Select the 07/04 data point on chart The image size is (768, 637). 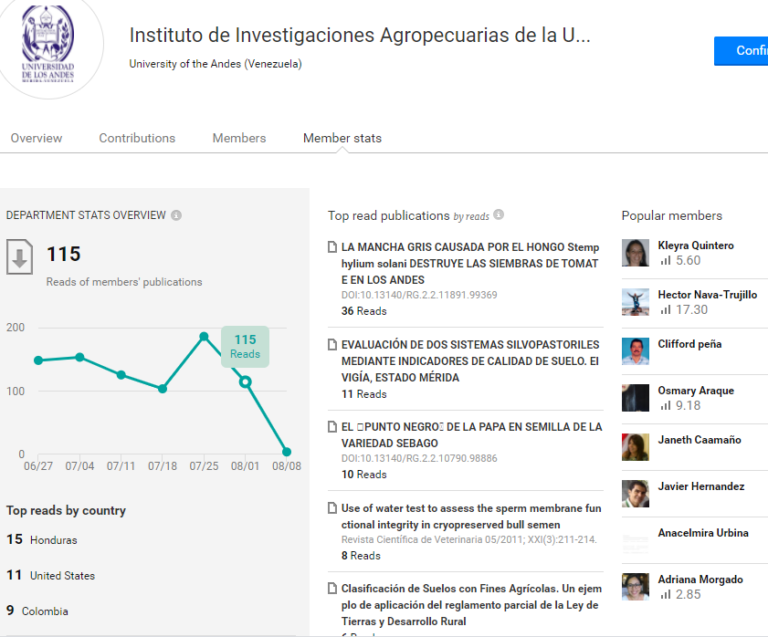[x=80, y=357]
